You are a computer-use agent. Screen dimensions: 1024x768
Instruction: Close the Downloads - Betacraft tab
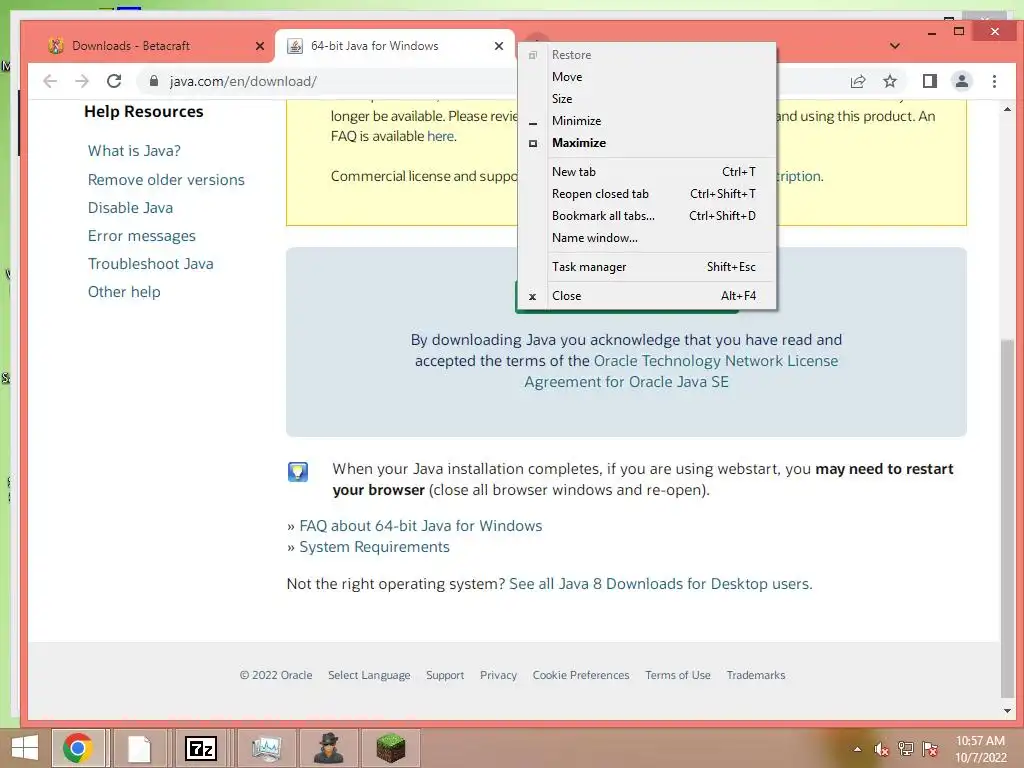[260, 46]
